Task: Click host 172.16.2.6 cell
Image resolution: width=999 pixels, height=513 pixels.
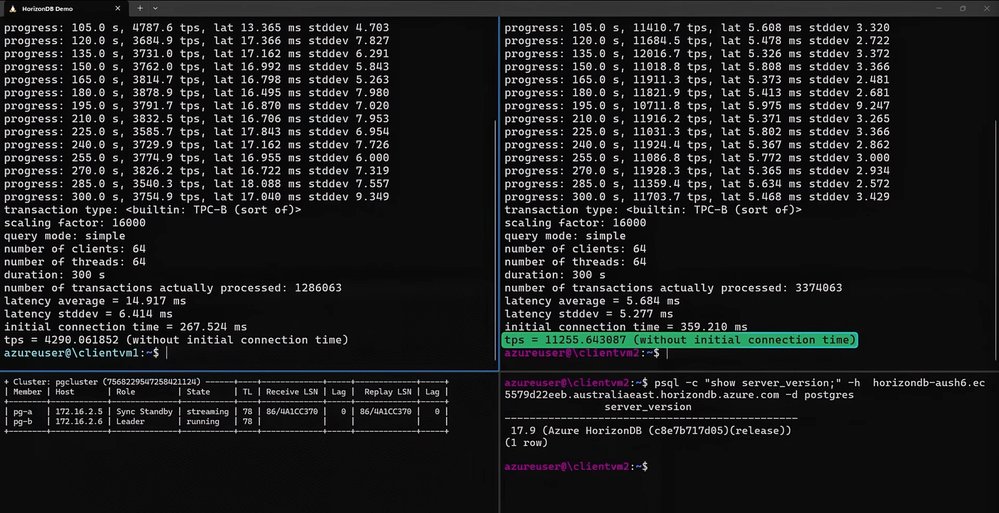Action: click(79, 421)
